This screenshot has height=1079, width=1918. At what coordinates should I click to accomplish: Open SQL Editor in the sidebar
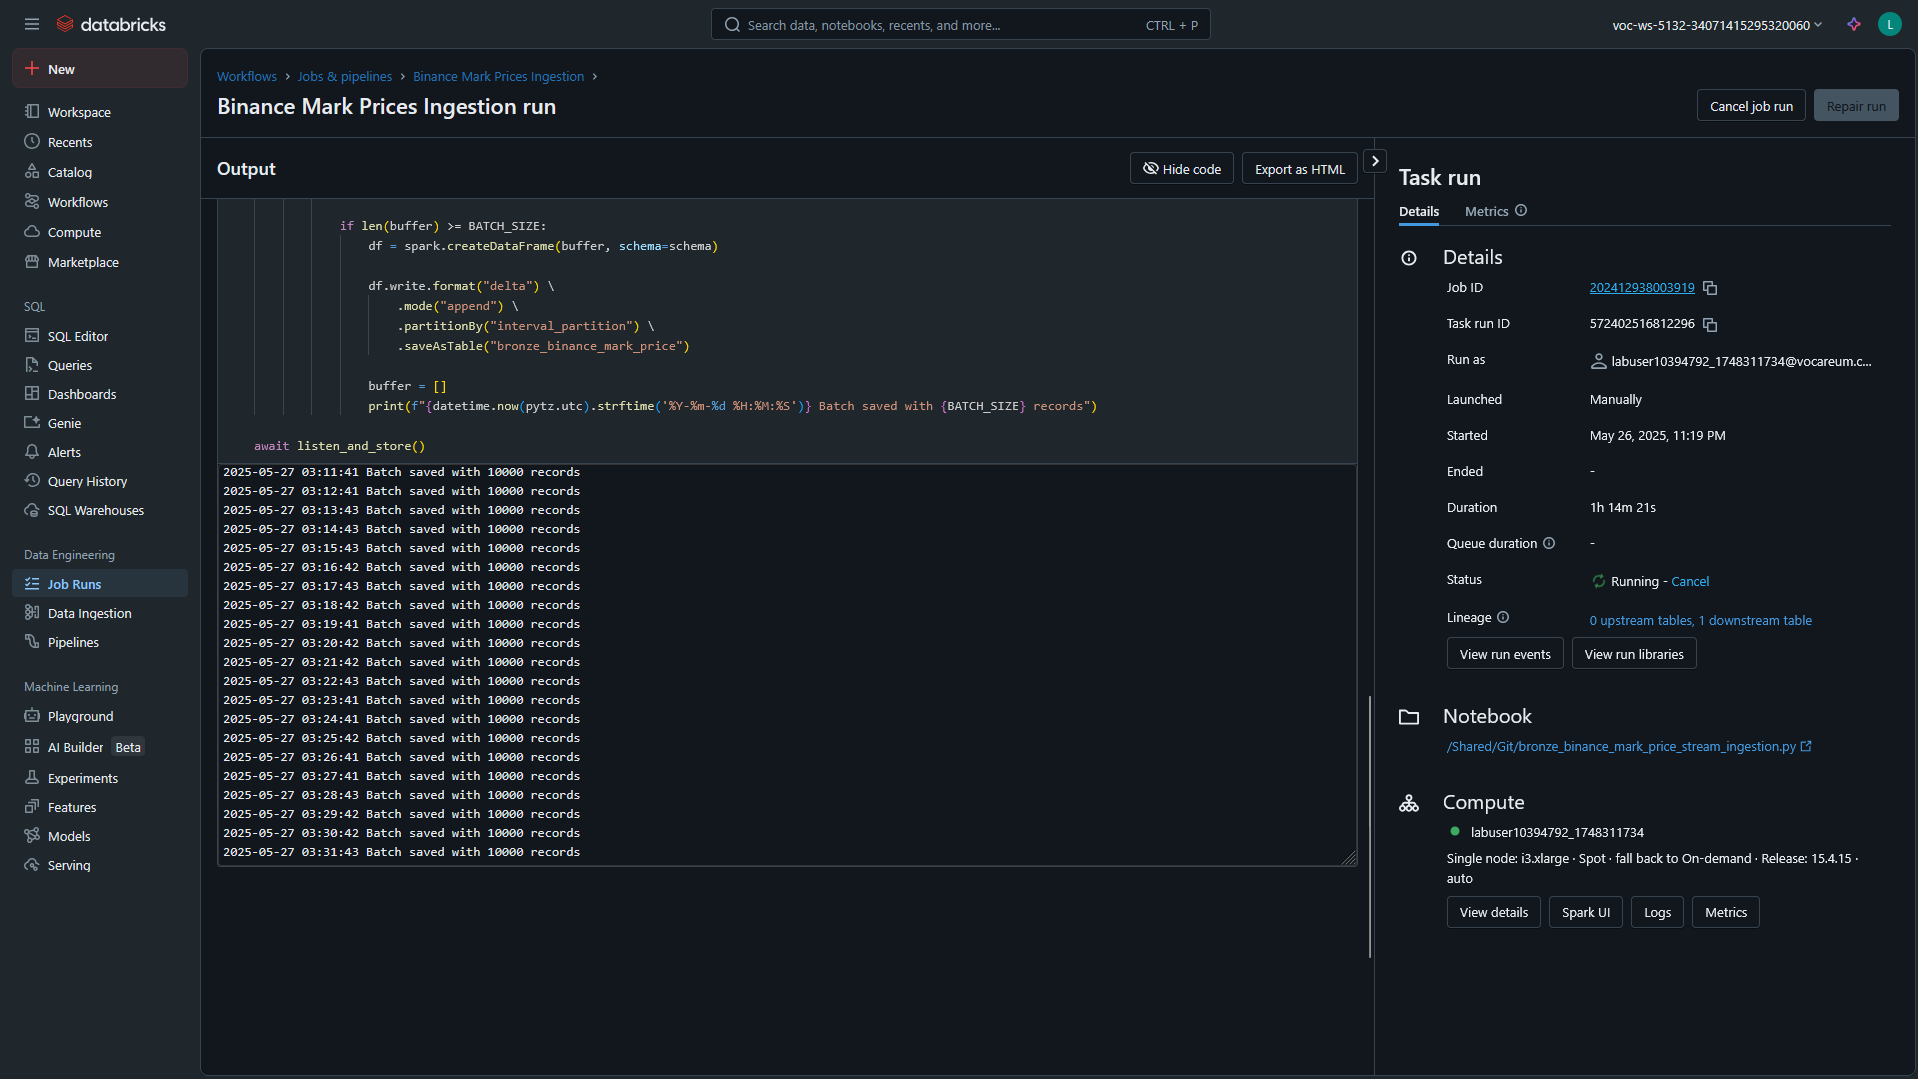coord(100,336)
